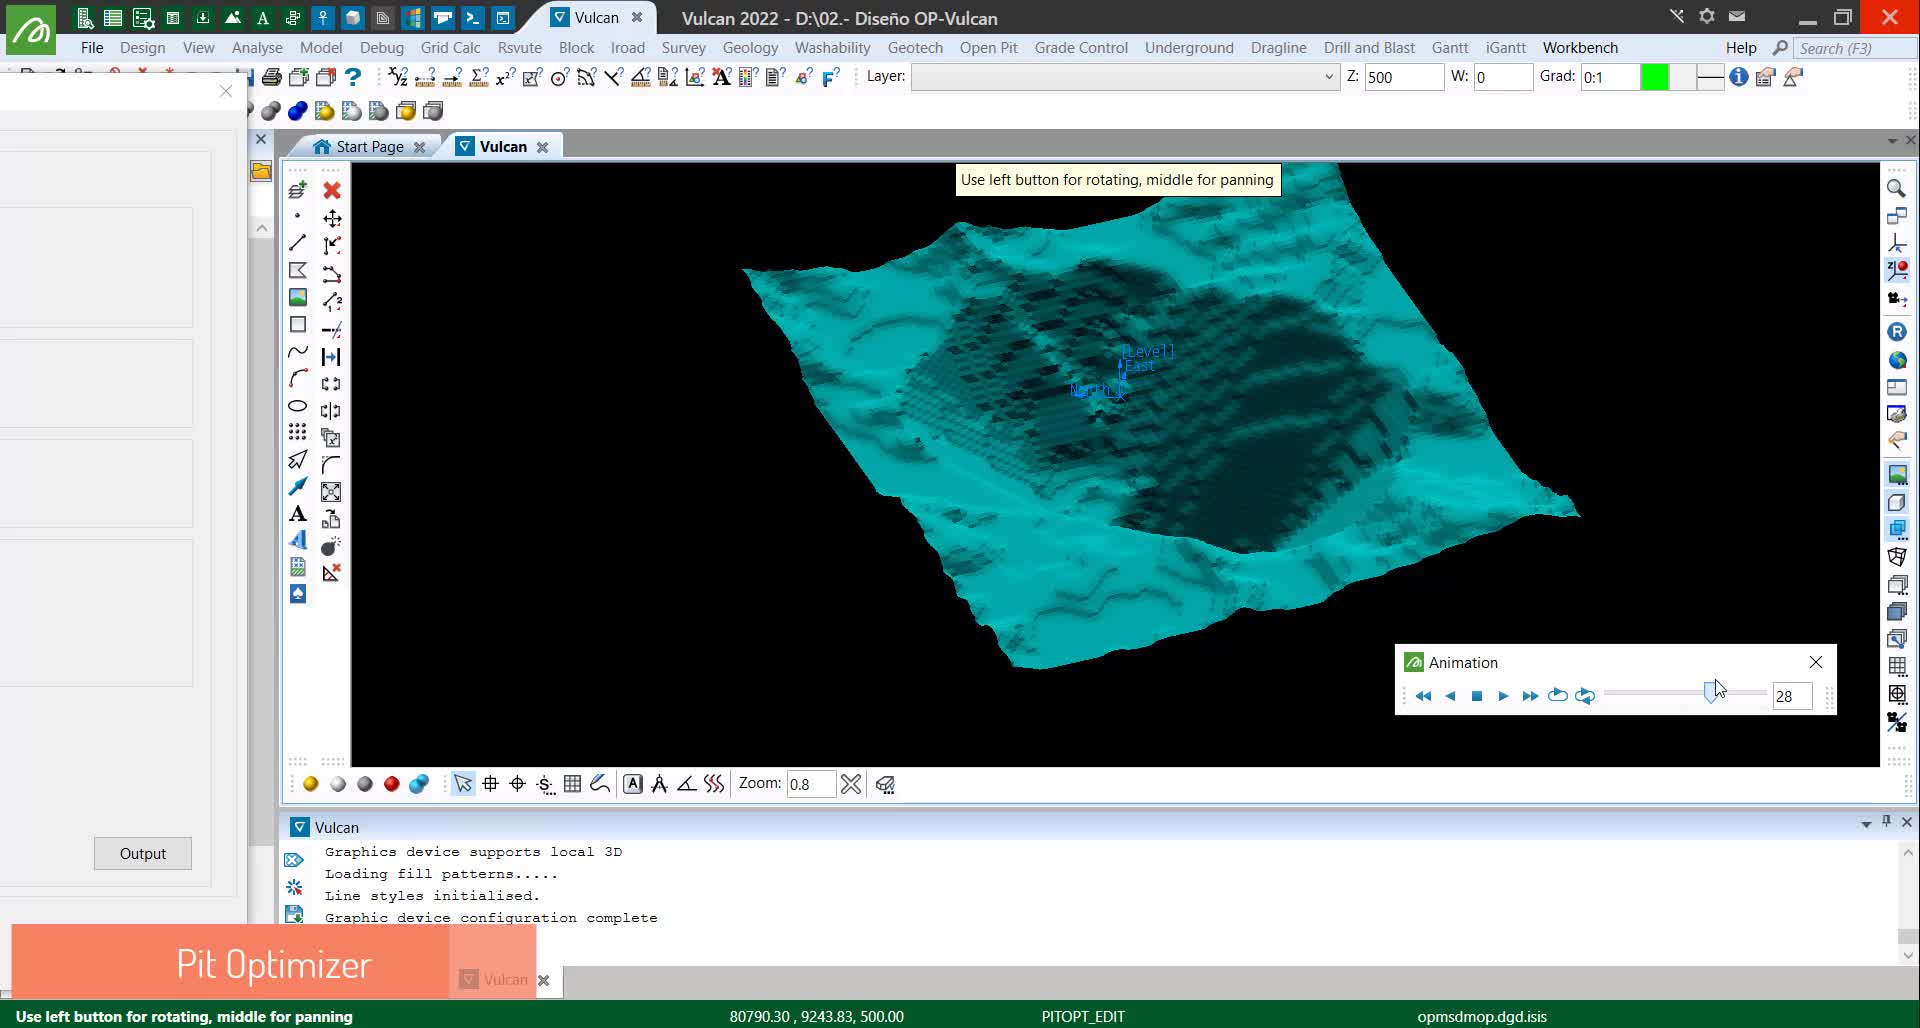The height and width of the screenshot is (1028, 1920).
Task: Click the yellow folder icon in explorer strip
Action: click(261, 171)
